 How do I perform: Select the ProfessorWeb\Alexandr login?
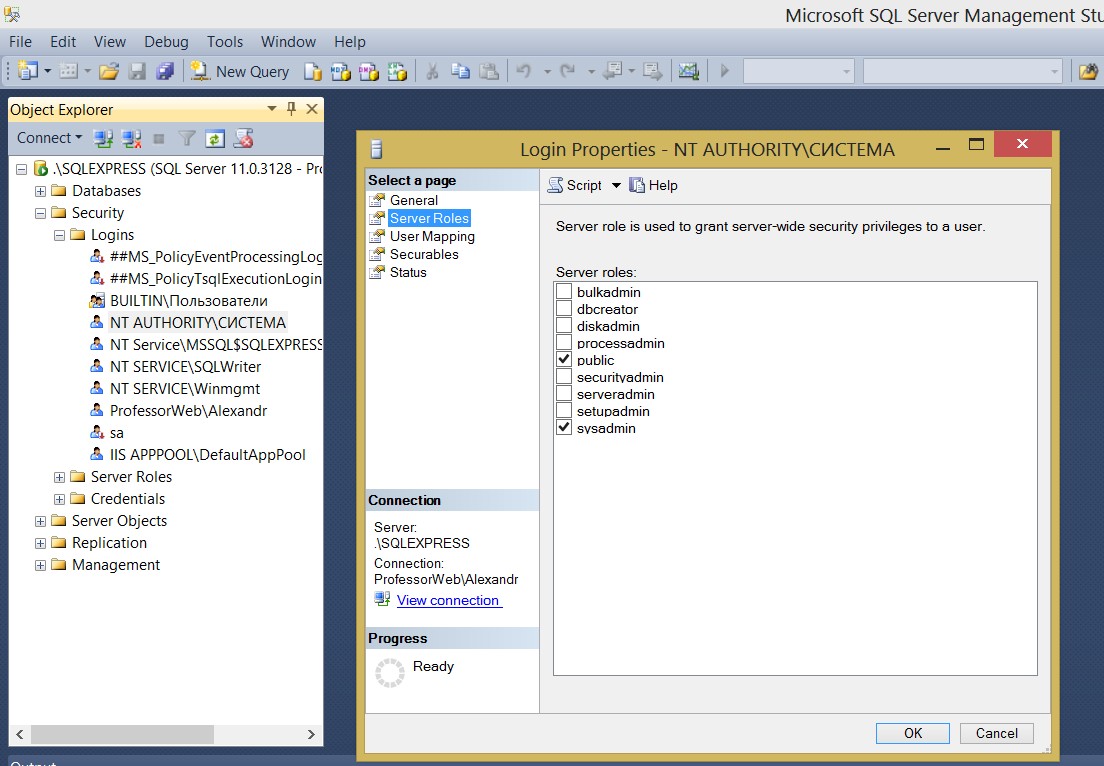(188, 411)
